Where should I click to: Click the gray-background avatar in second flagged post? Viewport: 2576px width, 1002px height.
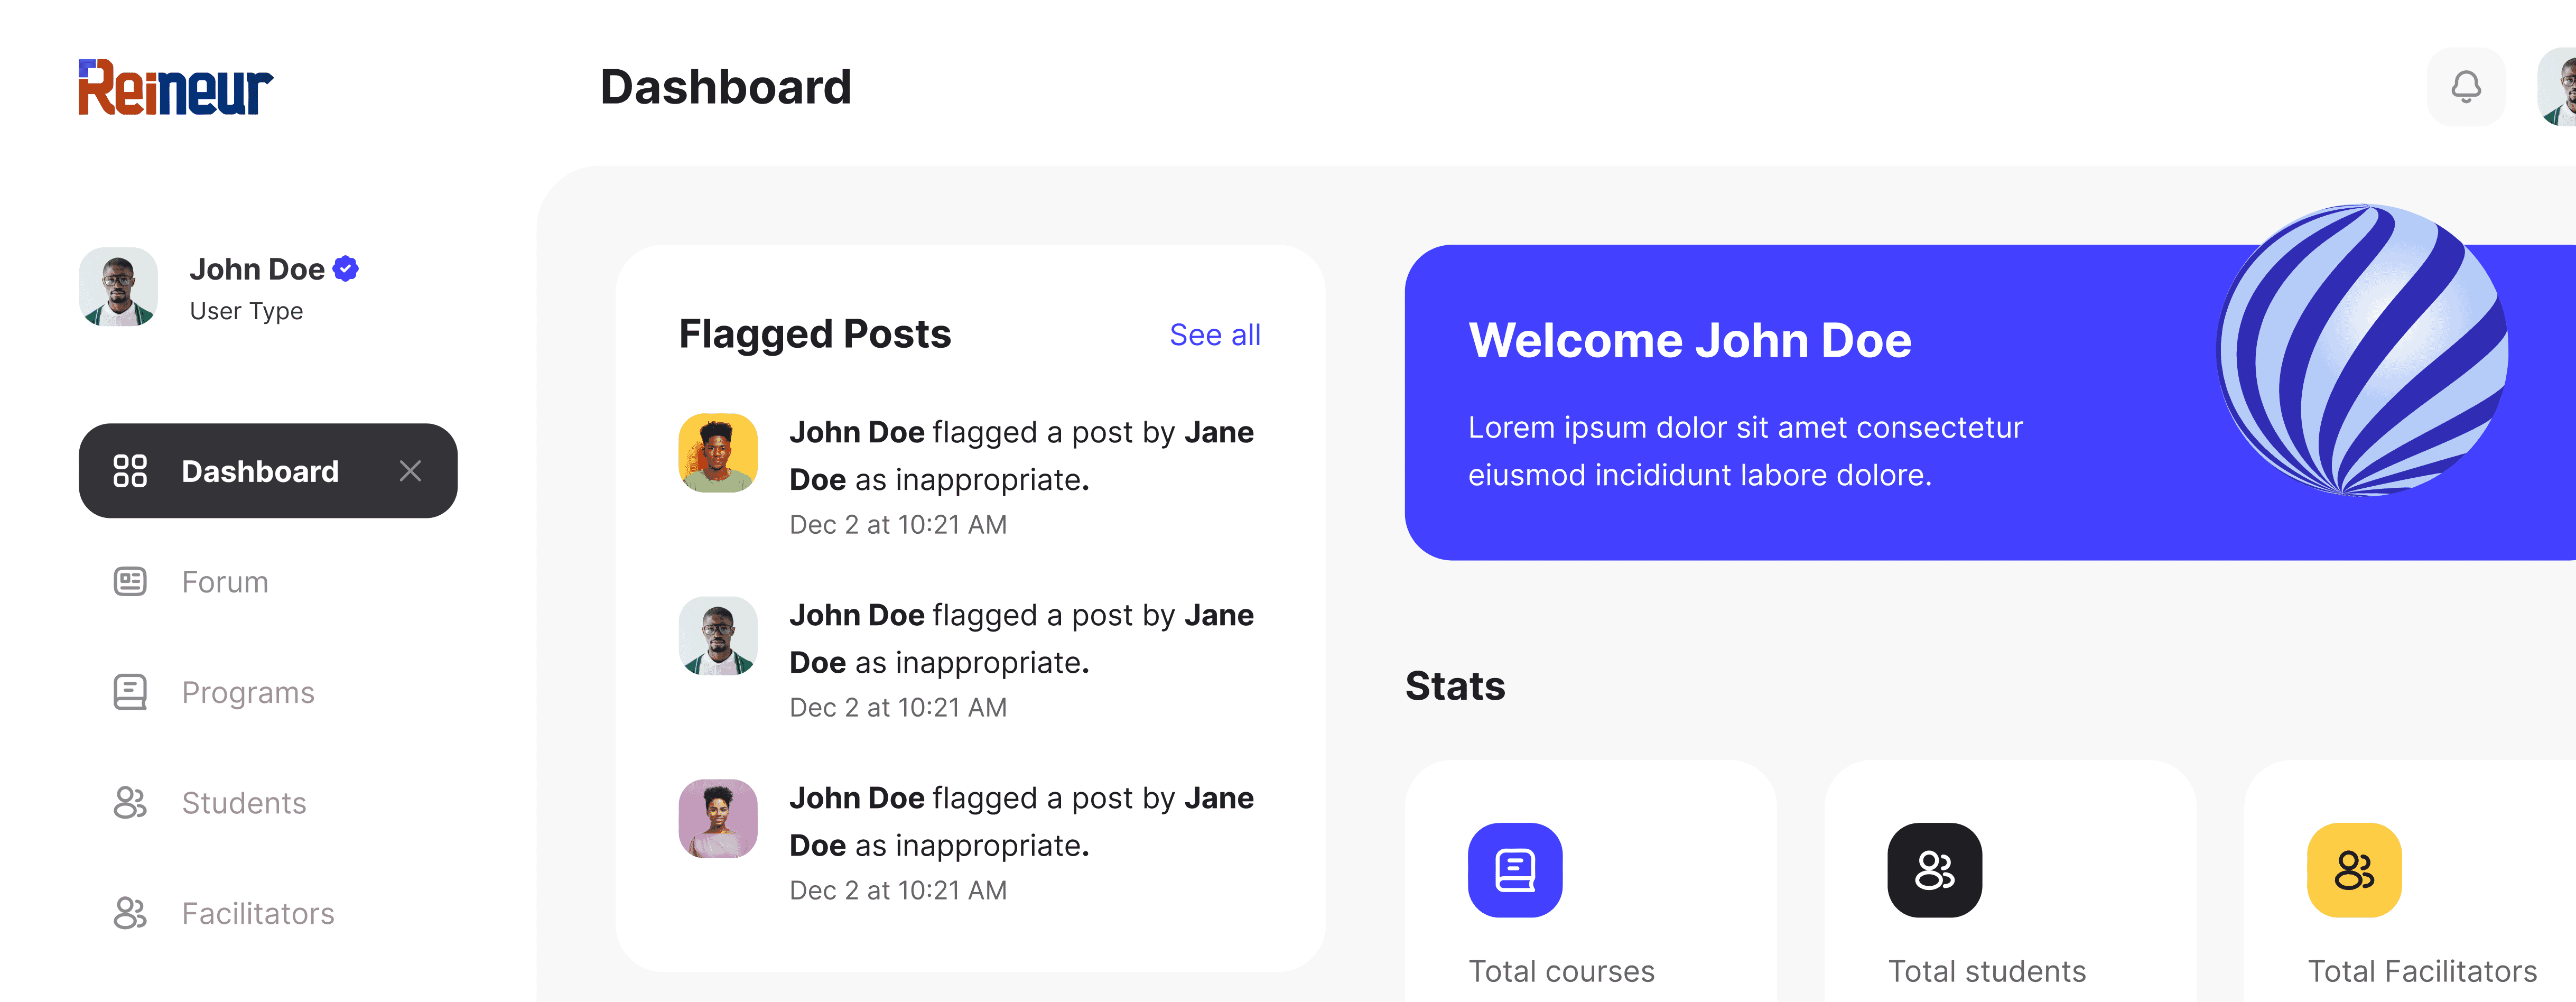point(718,636)
